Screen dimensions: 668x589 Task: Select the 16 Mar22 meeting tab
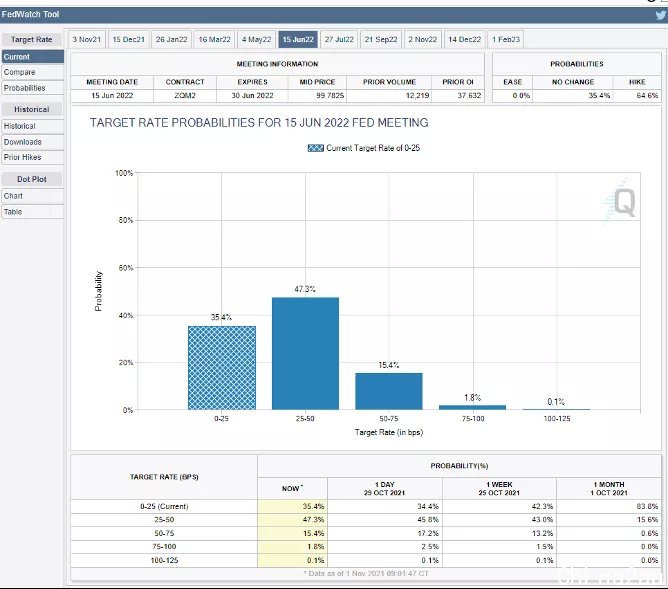point(214,40)
